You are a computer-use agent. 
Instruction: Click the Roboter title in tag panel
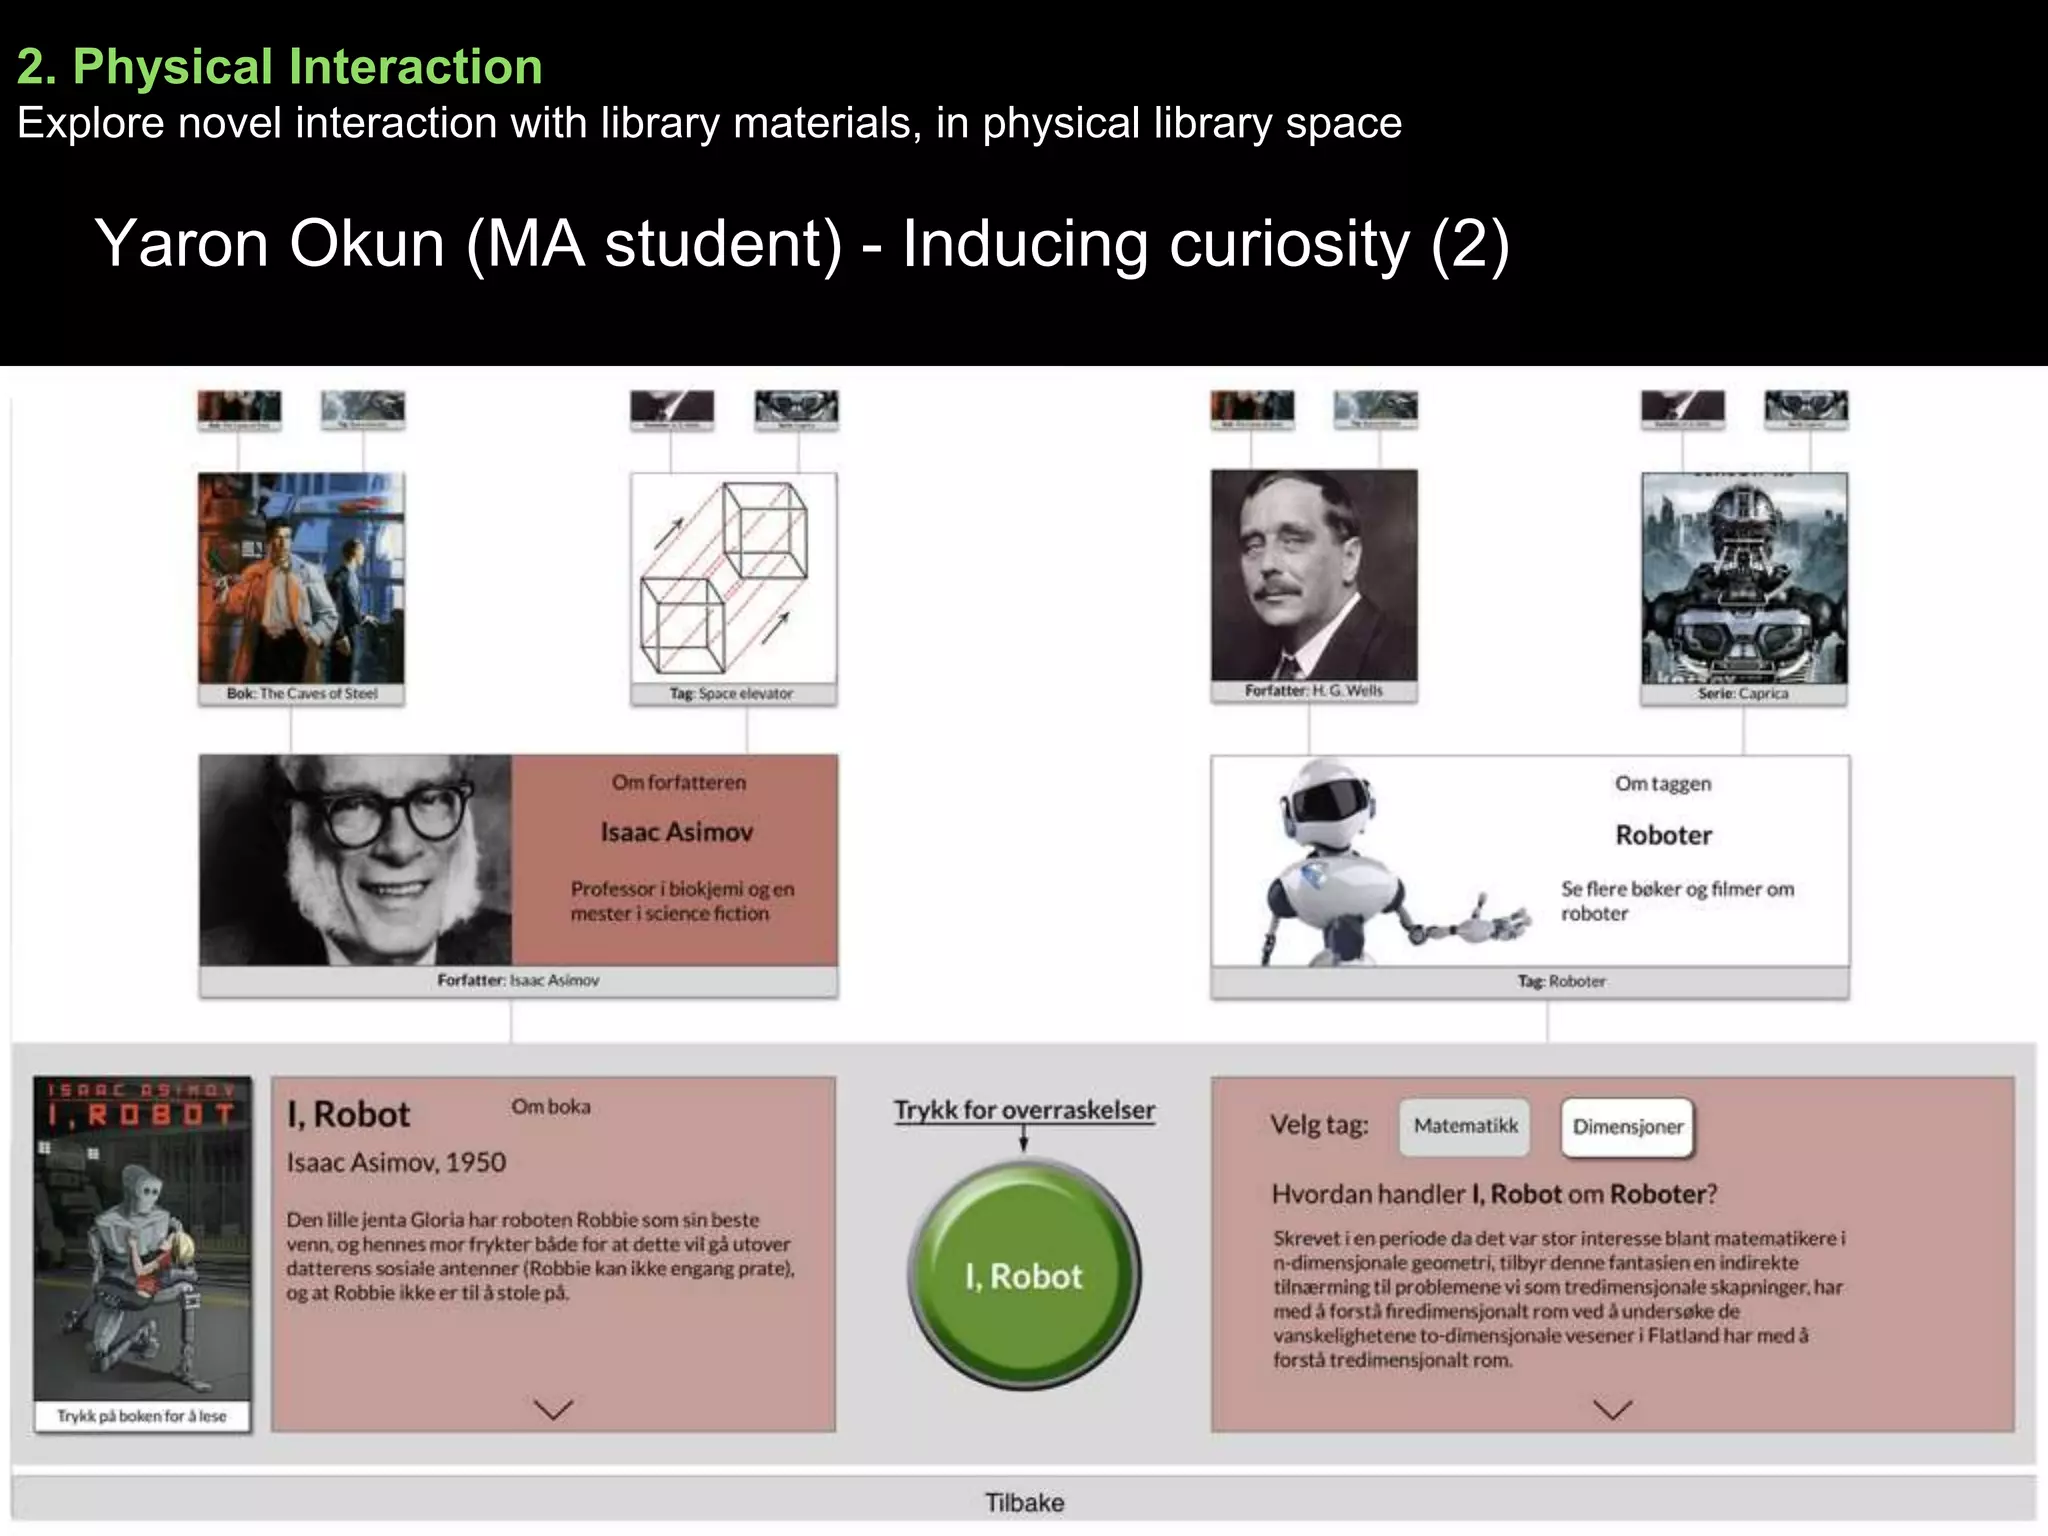[x=1664, y=835]
